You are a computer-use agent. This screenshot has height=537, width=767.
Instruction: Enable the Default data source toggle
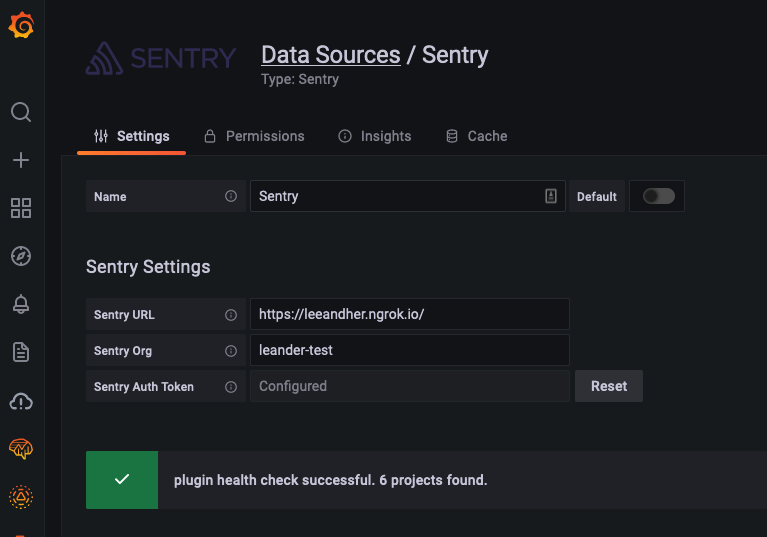[658, 196]
